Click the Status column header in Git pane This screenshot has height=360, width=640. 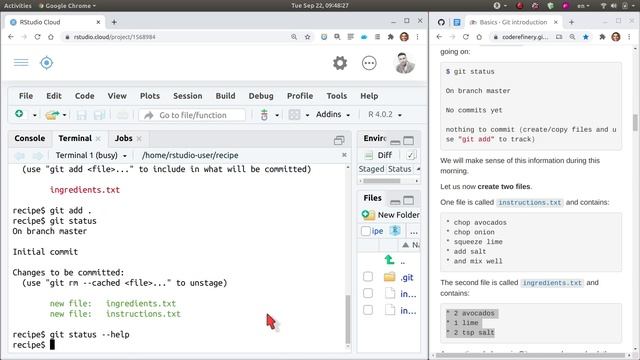pos(399,169)
